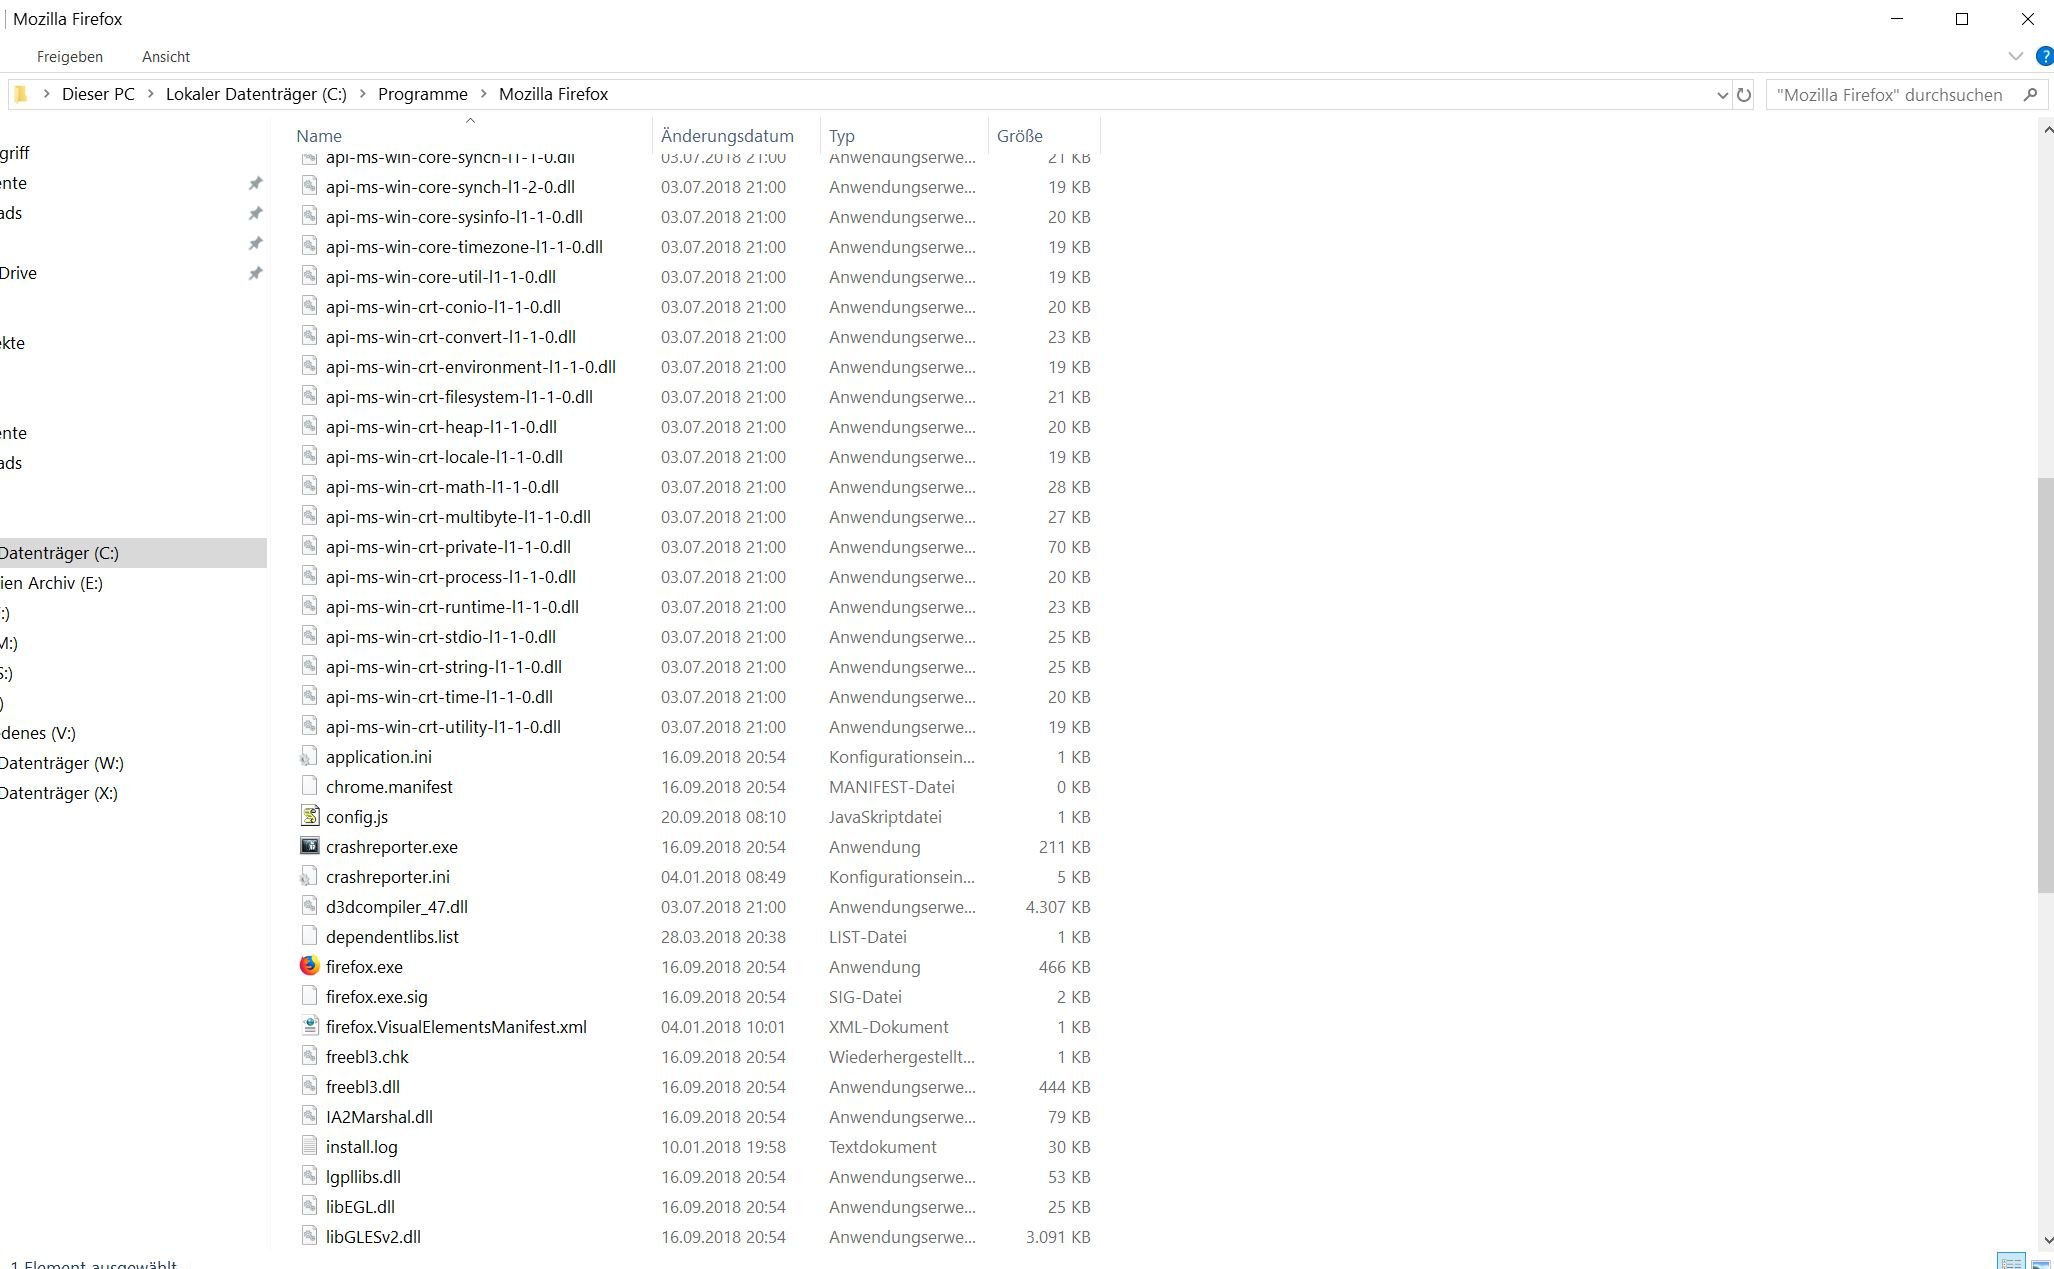Sort files by Änderungsdatum column header
Screen dimensions: 2054x1269
tap(727, 136)
